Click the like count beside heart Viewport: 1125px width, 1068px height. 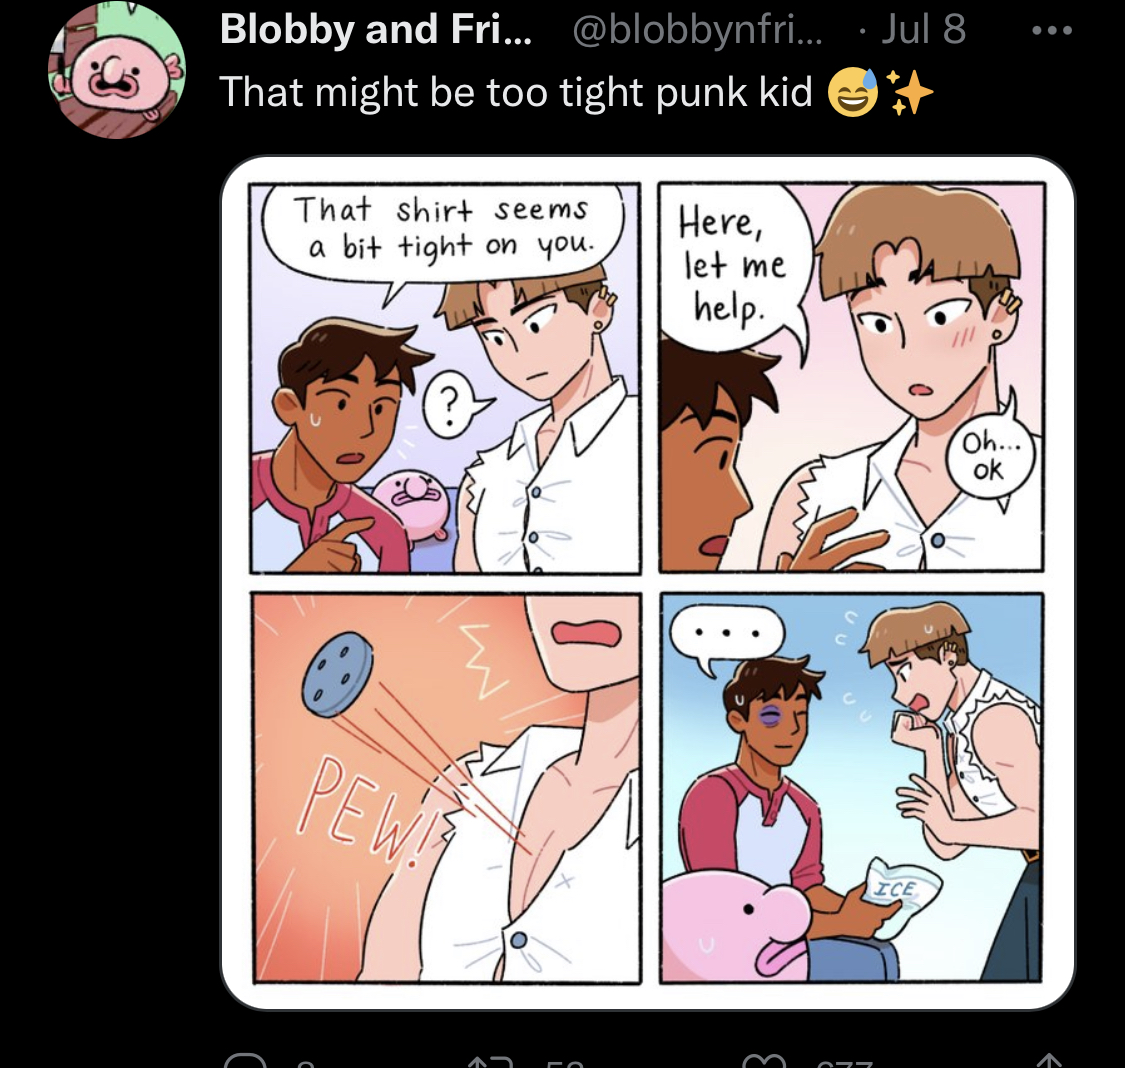point(845,1062)
